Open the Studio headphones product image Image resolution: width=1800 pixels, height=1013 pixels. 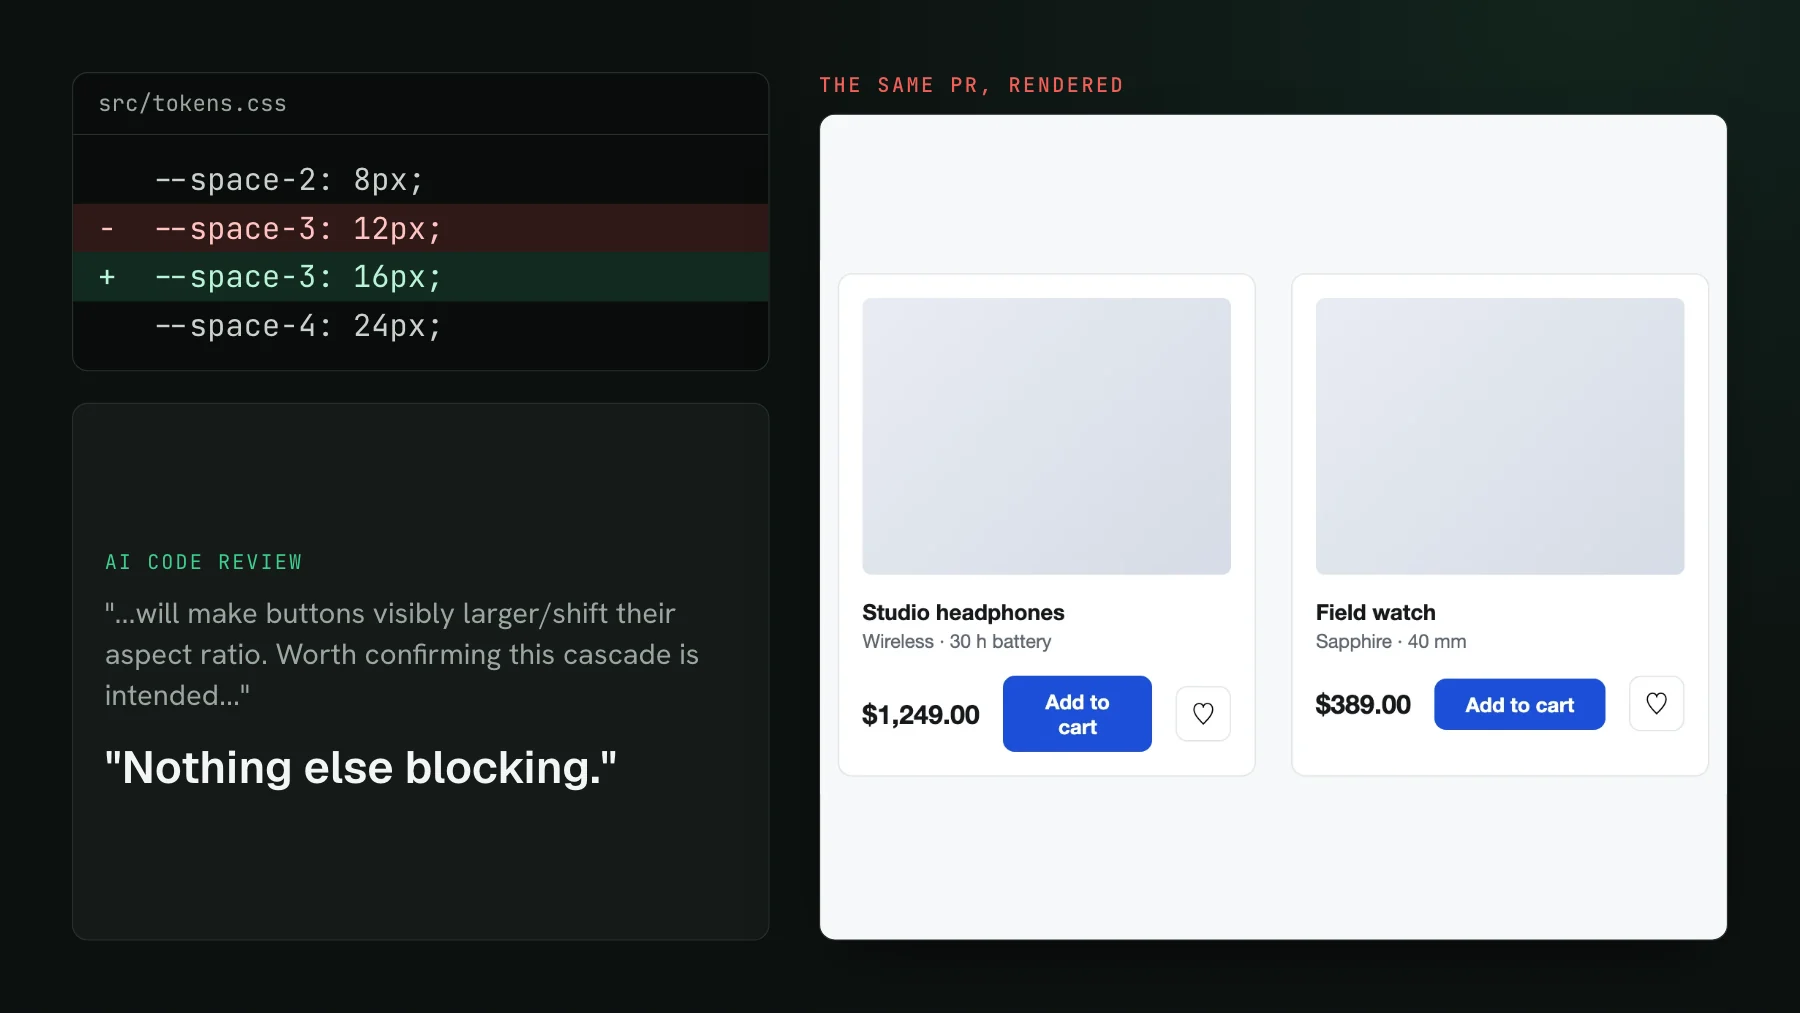[1047, 436]
